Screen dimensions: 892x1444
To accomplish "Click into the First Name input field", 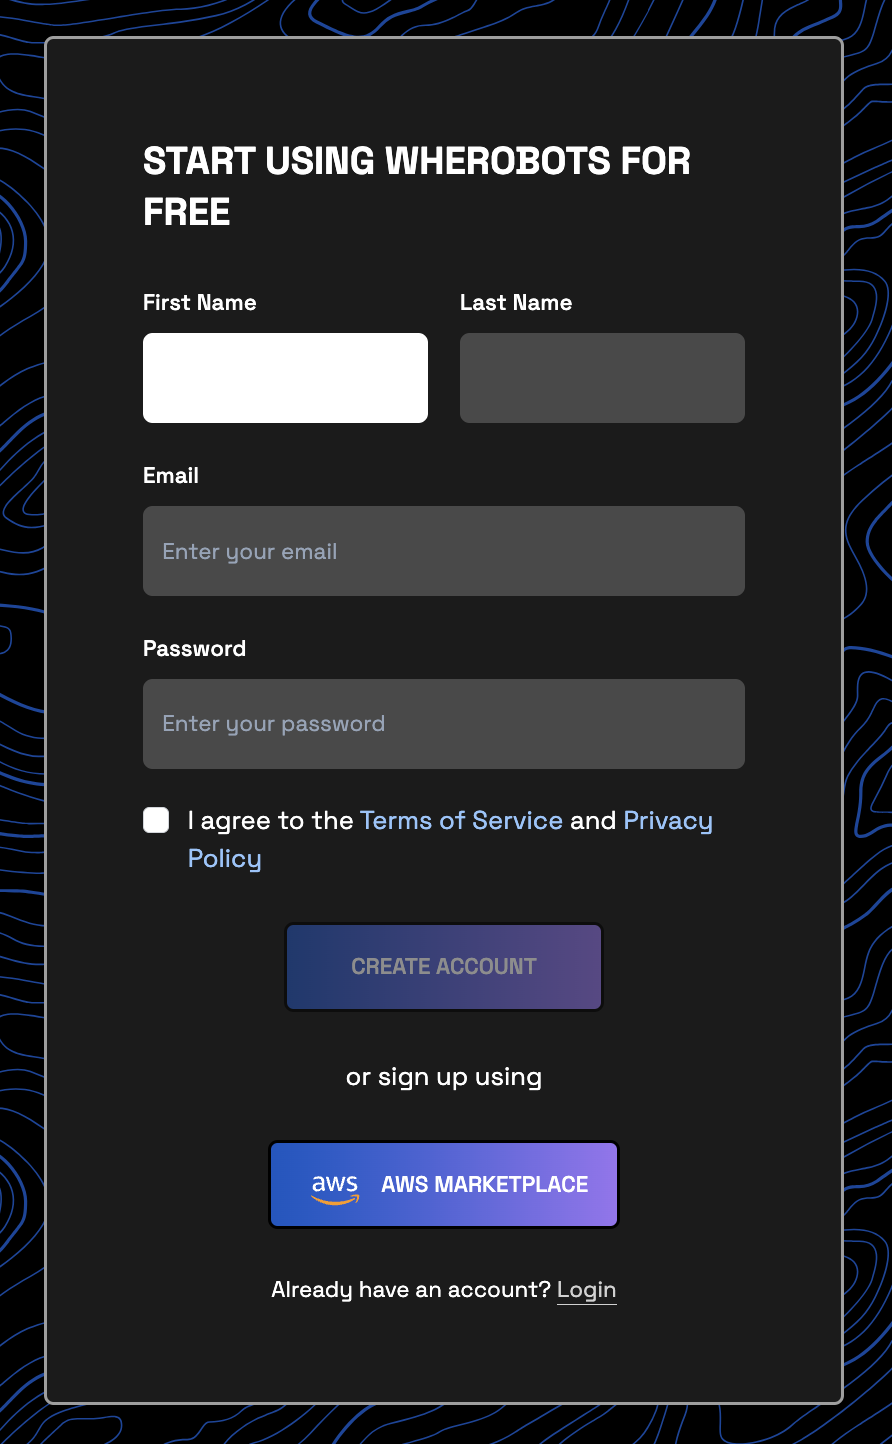I will pos(285,378).
